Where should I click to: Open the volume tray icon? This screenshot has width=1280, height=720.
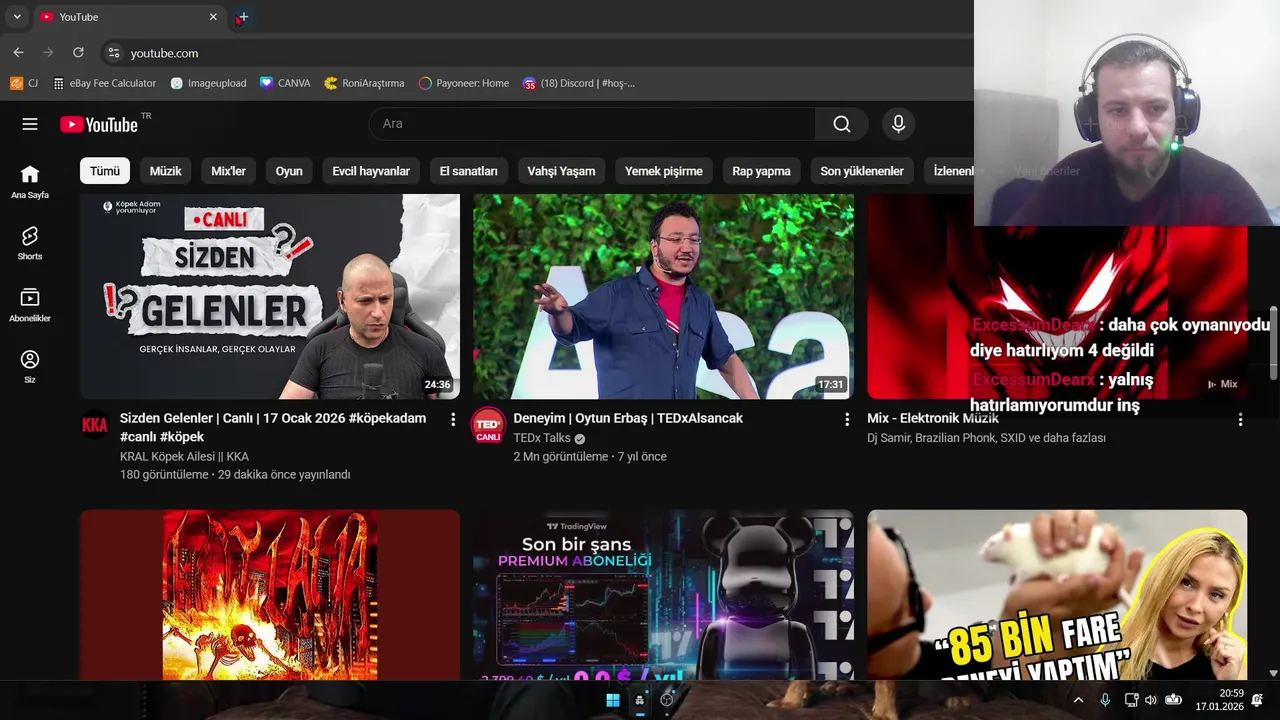point(1150,700)
